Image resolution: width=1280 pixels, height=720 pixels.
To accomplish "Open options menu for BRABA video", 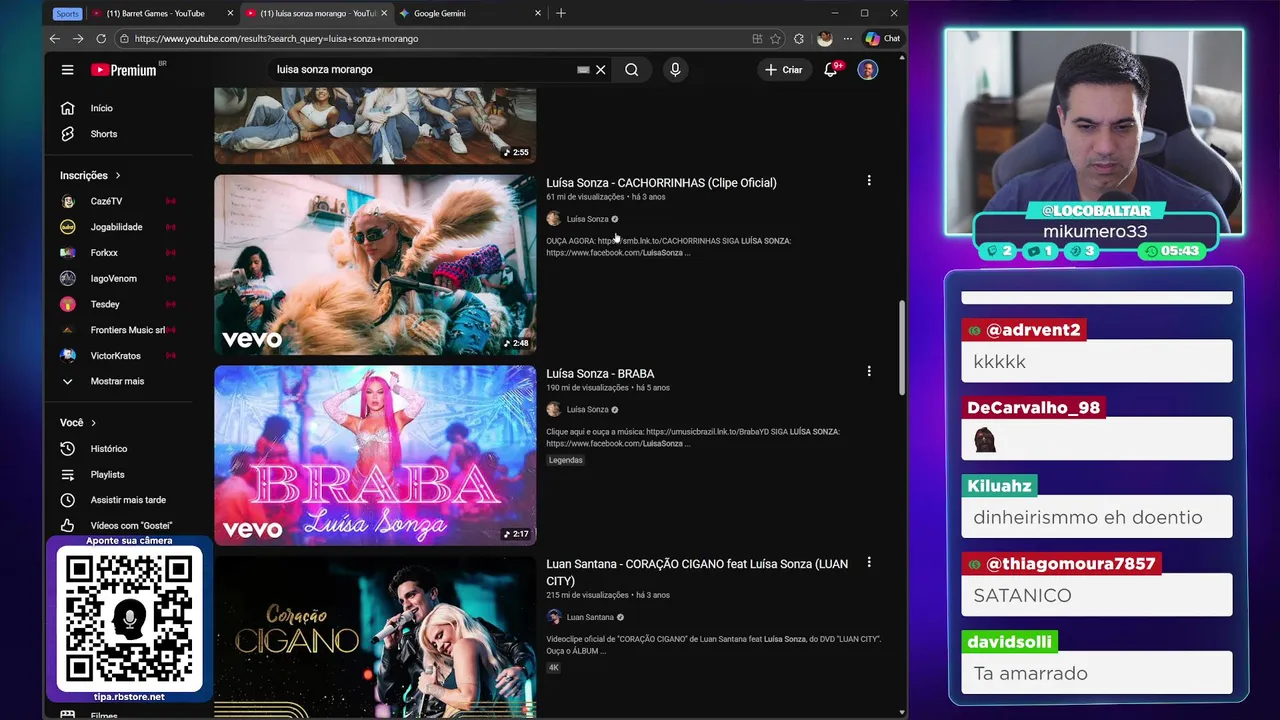I will [x=869, y=371].
